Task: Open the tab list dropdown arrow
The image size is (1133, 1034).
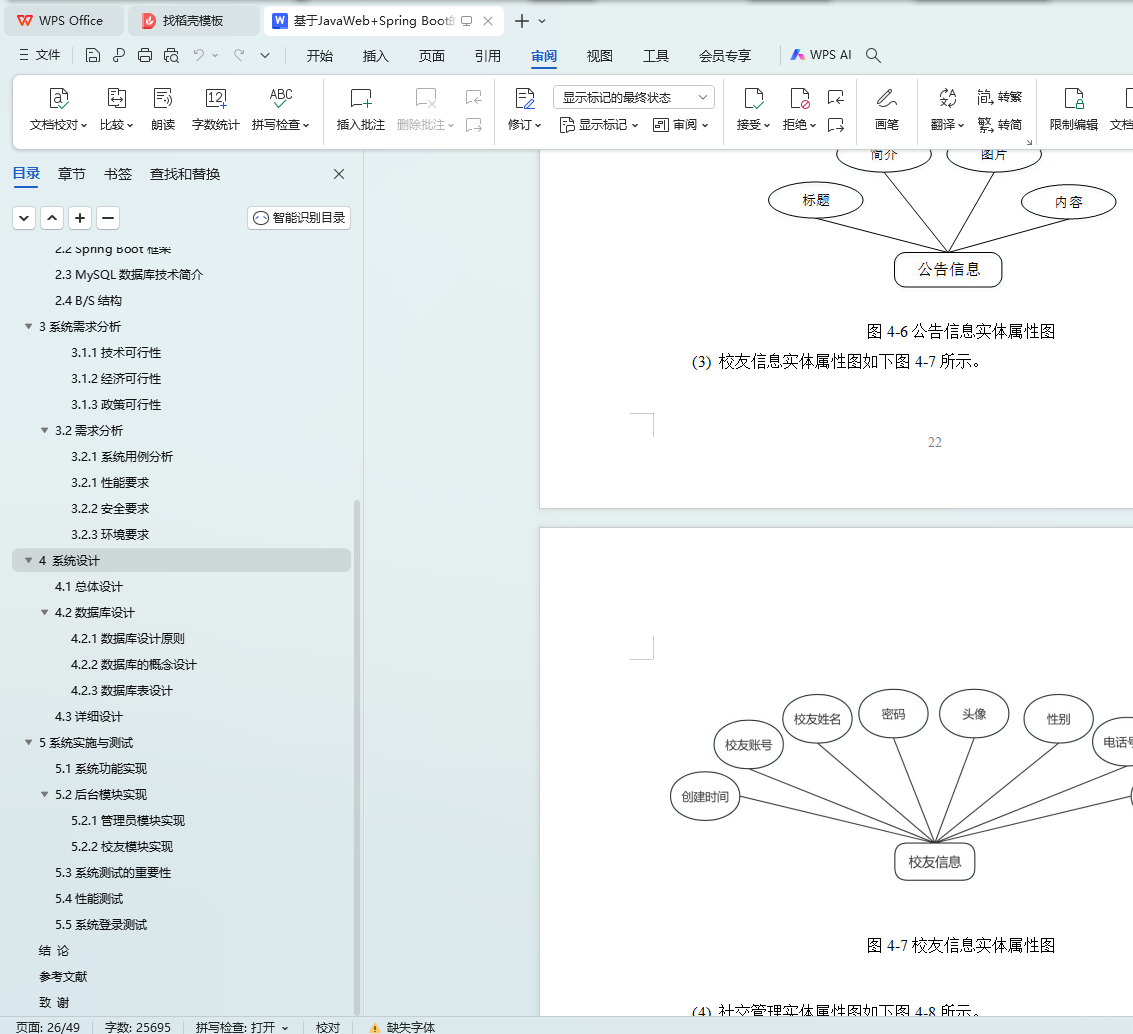Action: click(x=542, y=21)
